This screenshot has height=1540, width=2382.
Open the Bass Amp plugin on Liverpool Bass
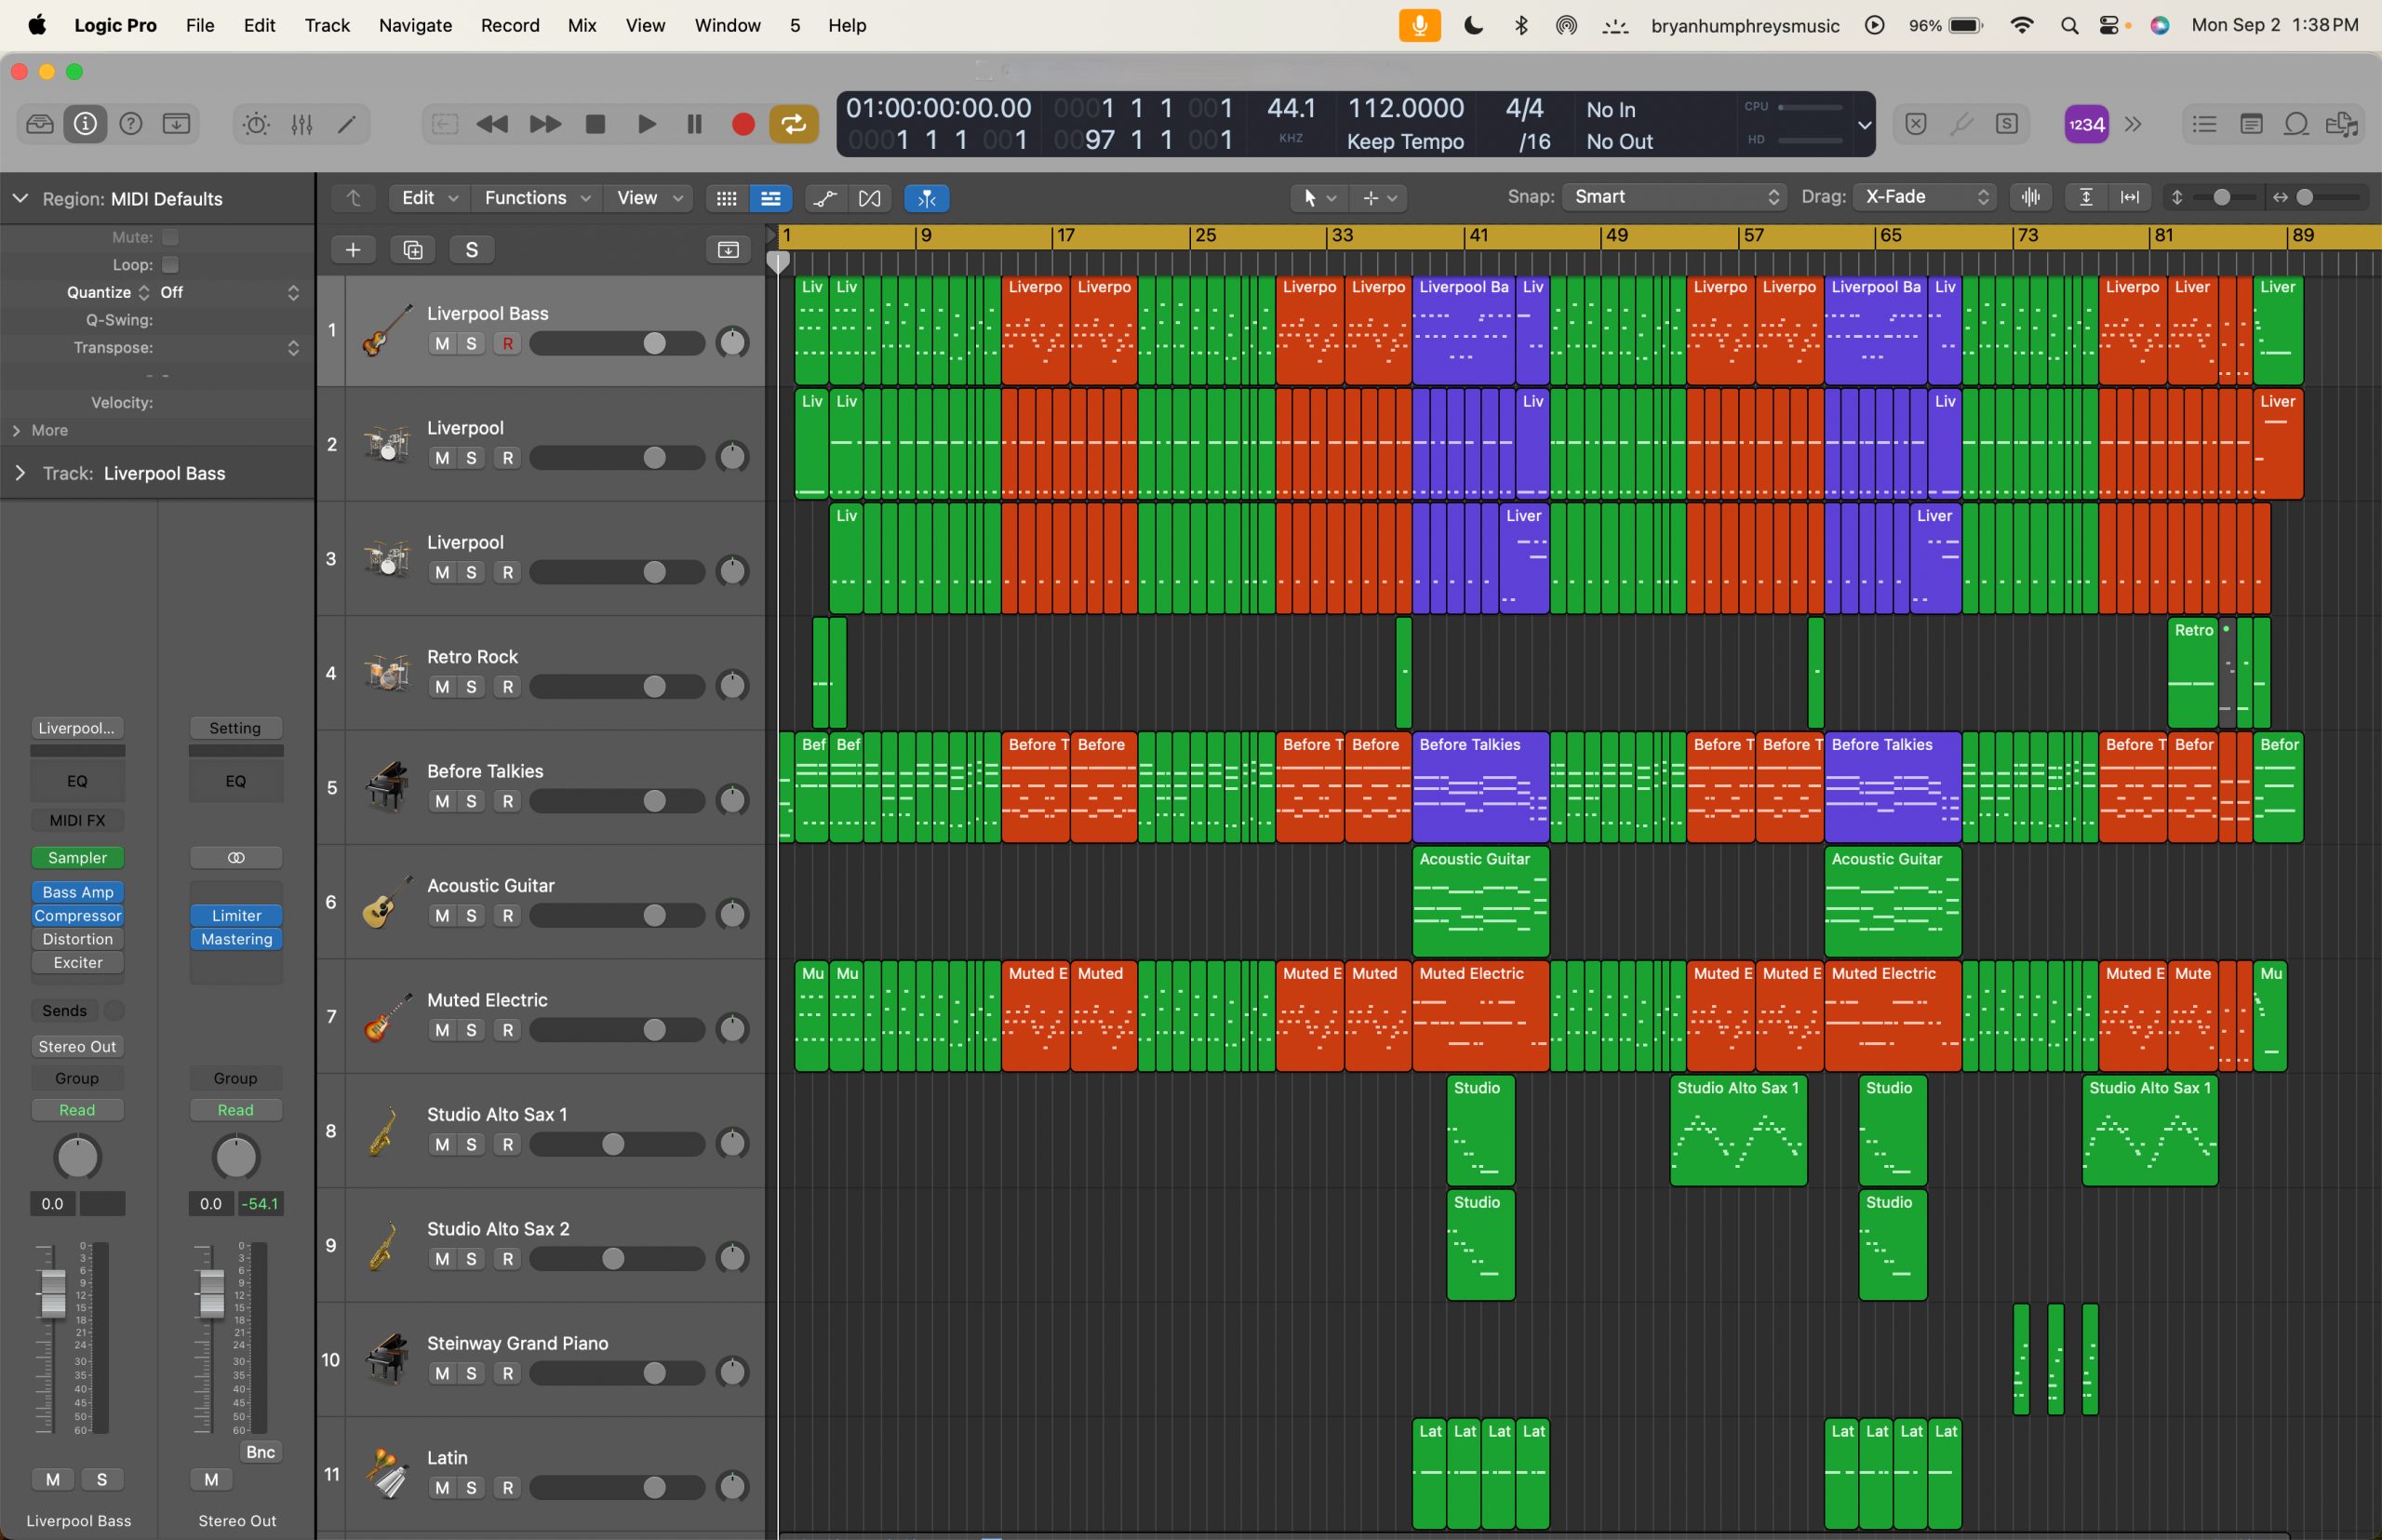(77, 892)
